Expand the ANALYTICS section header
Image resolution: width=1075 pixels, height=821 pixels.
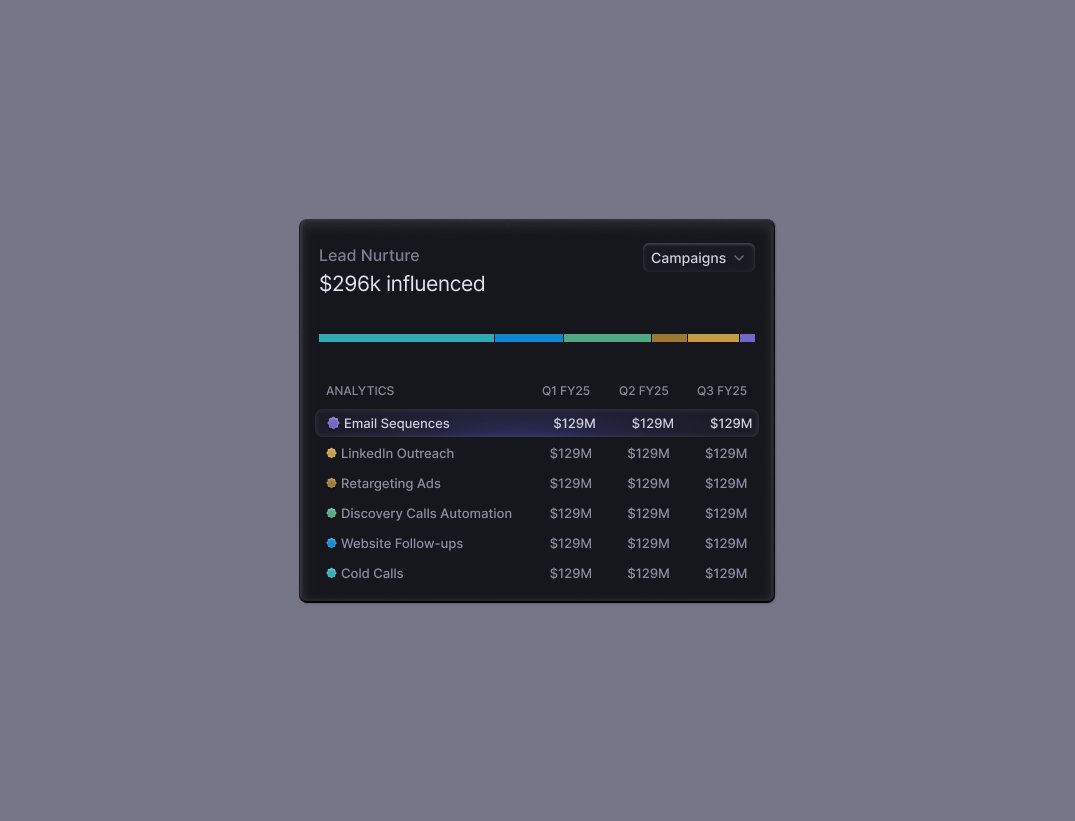[x=359, y=391]
